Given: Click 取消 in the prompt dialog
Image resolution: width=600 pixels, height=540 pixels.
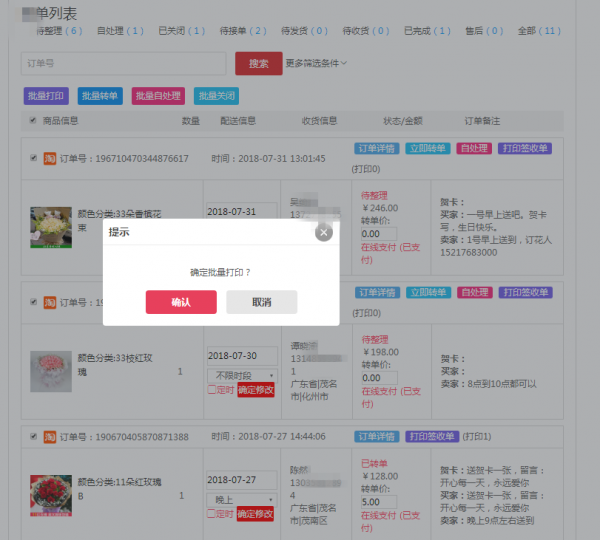Looking at the screenshot, I should (x=261, y=302).
